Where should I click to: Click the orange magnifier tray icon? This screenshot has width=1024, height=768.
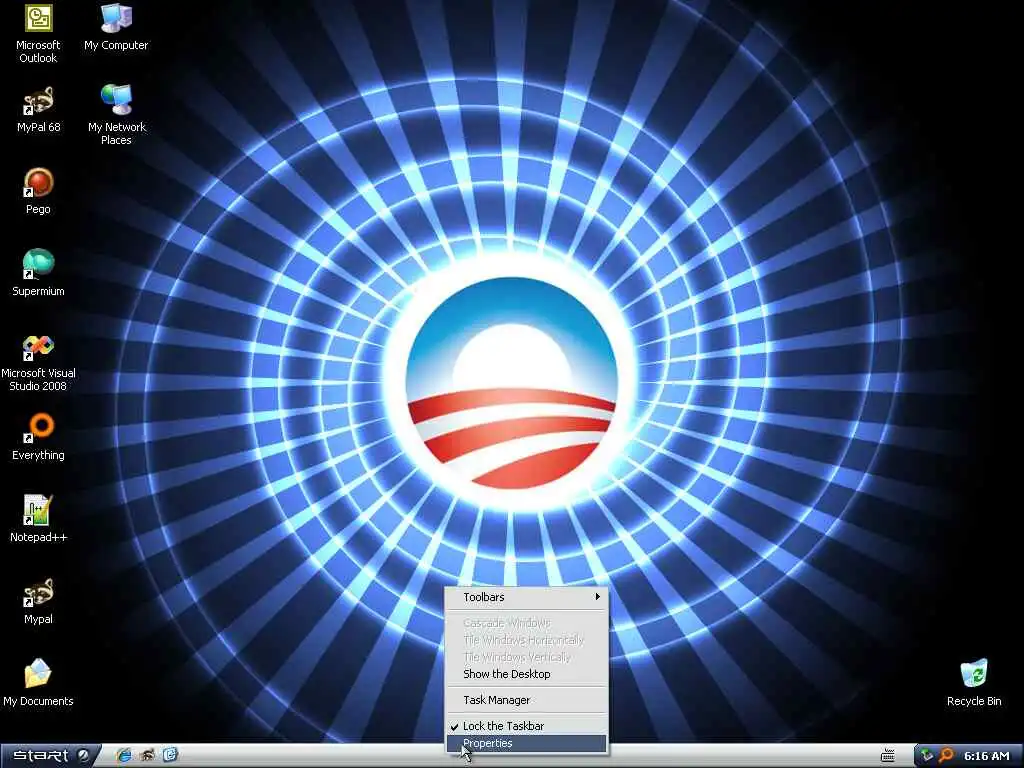pyautogui.click(x=946, y=756)
